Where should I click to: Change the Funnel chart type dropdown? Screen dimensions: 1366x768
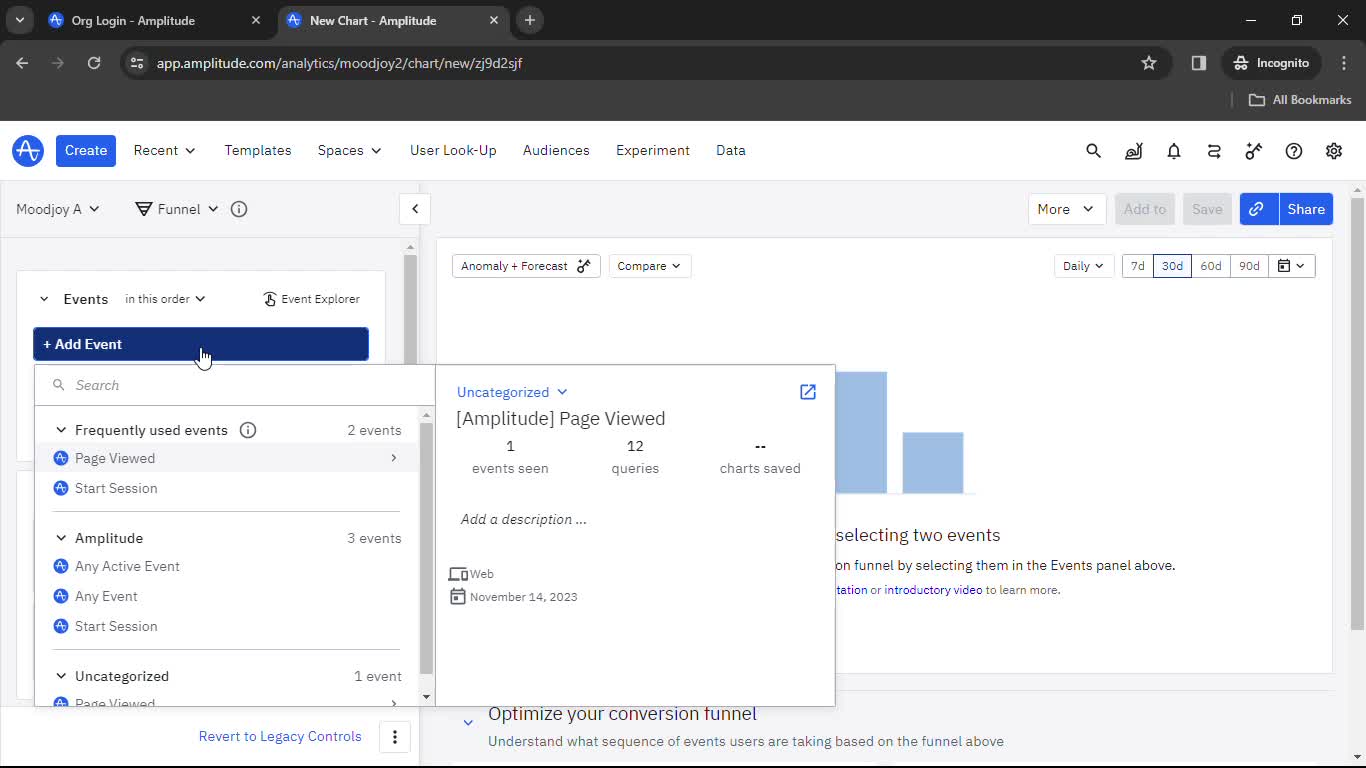click(177, 209)
